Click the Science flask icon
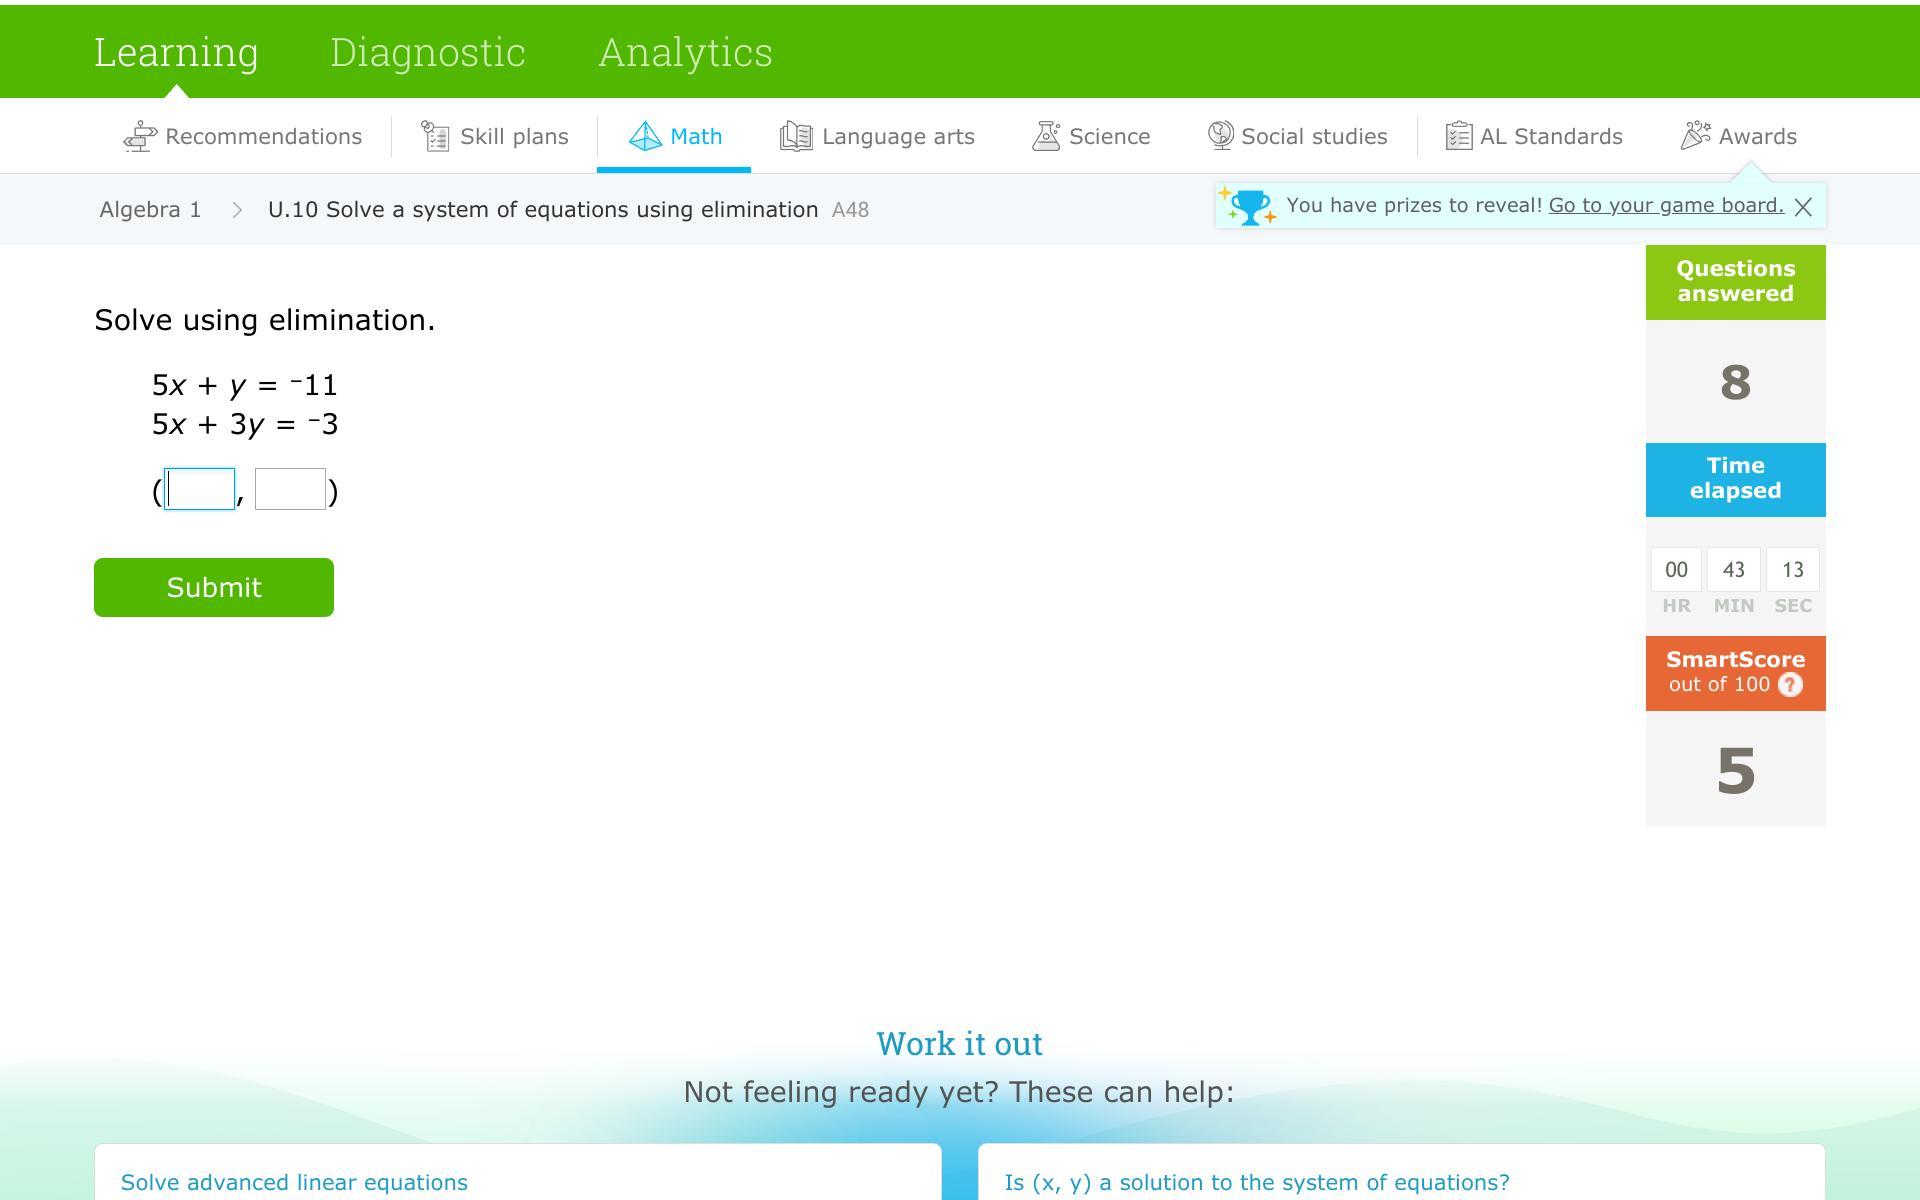Image resolution: width=1920 pixels, height=1200 pixels. pos(1046,136)
